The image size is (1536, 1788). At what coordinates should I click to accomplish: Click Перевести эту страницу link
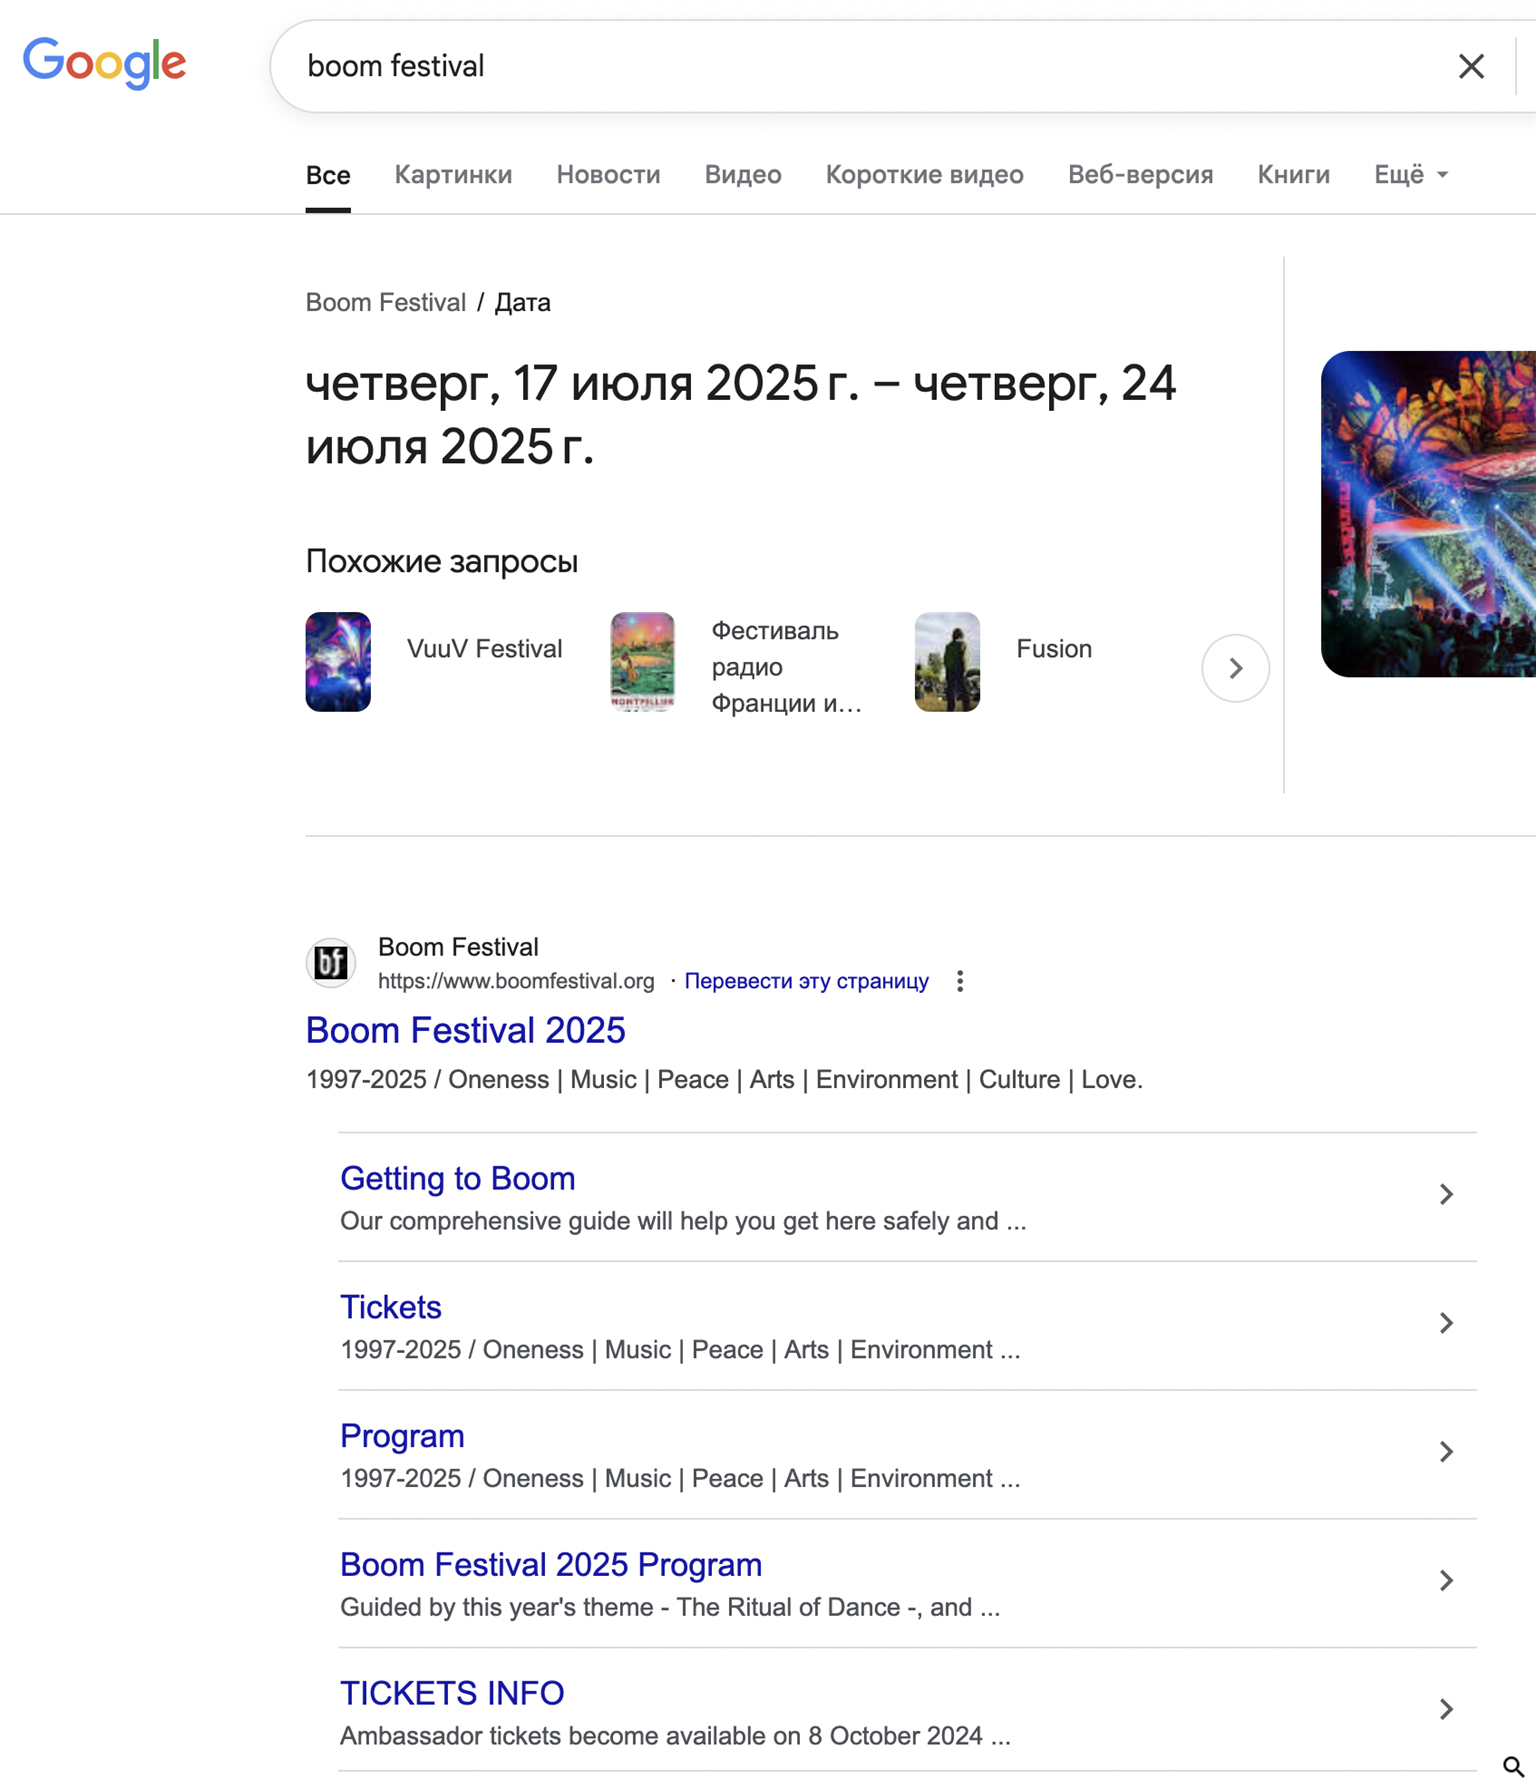click(806, 981)
